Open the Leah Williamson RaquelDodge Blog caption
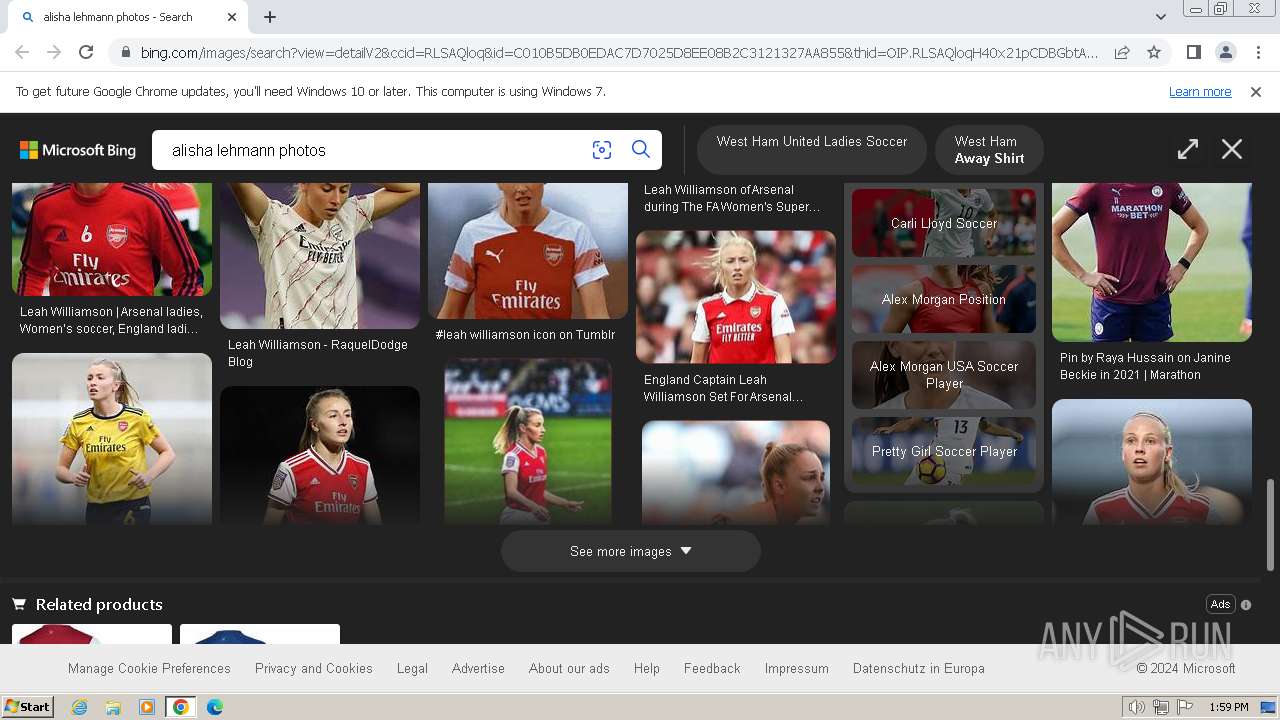This screenshot has width=1280, height=720. pos(318,353)
